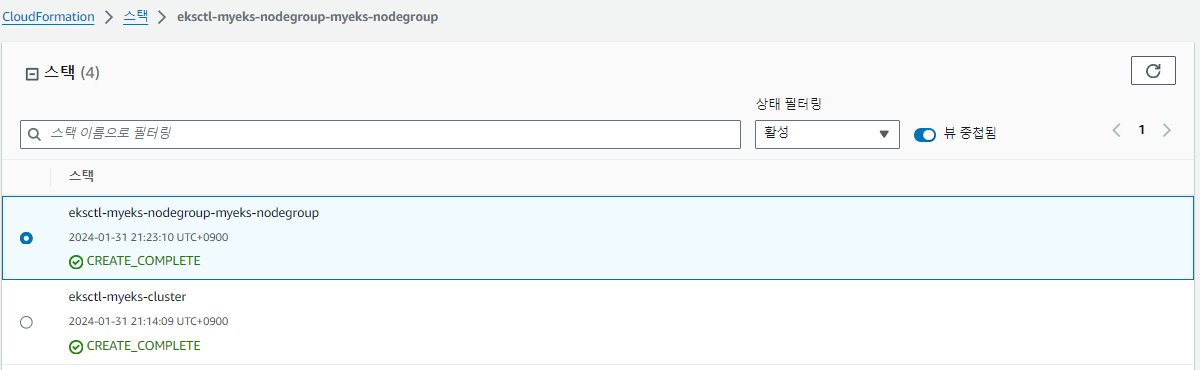Click CREATE_COMPLETE status icon of nodegroup stack
Screen dimensions: 1200x370
point(76,262)
